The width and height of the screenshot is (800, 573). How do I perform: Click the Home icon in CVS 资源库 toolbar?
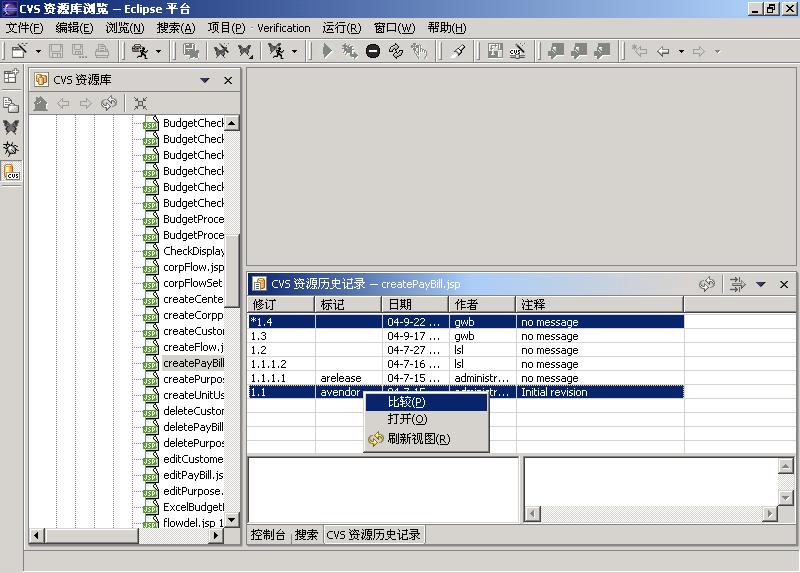point(40,104)
